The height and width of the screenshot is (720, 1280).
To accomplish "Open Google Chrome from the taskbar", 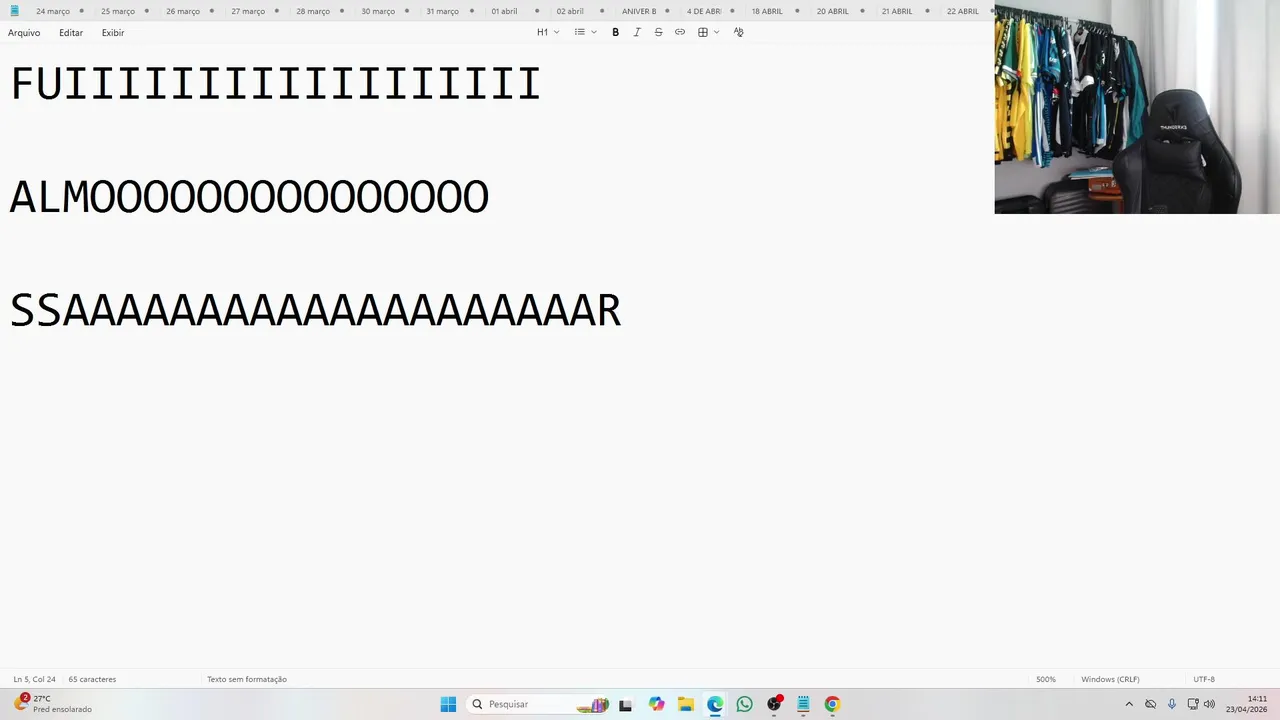I will click(x=832, y=704).
